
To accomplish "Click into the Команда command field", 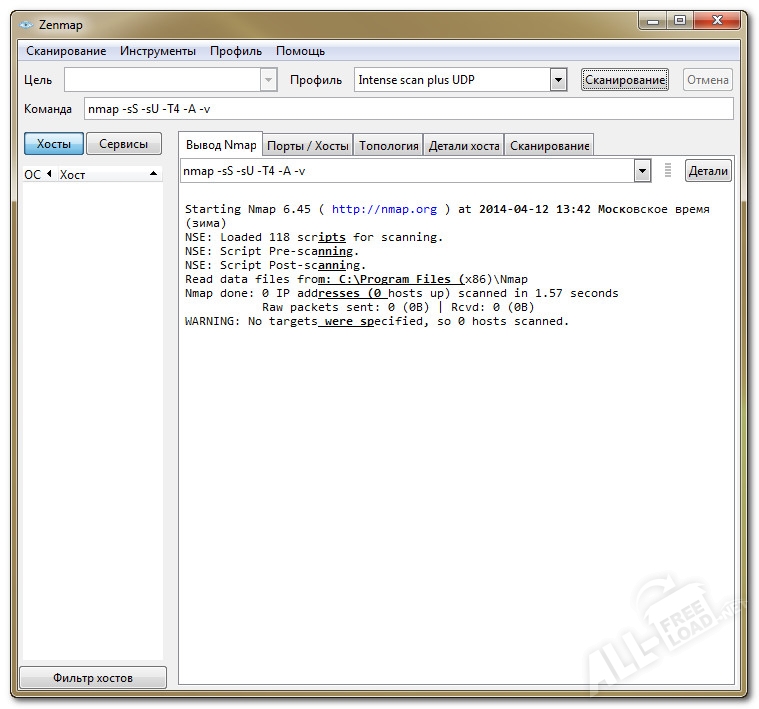I will pos(408,109).
